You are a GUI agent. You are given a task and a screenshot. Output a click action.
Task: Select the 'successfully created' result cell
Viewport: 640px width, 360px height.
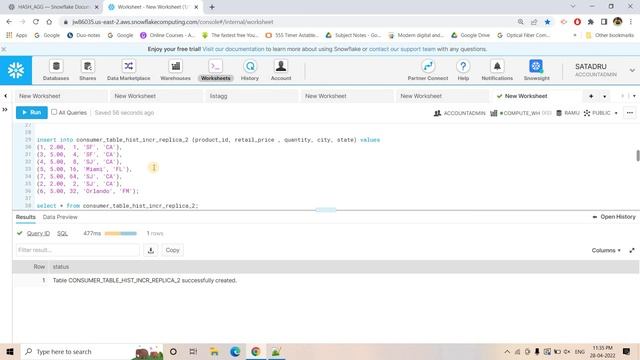(x=144, y=280)
